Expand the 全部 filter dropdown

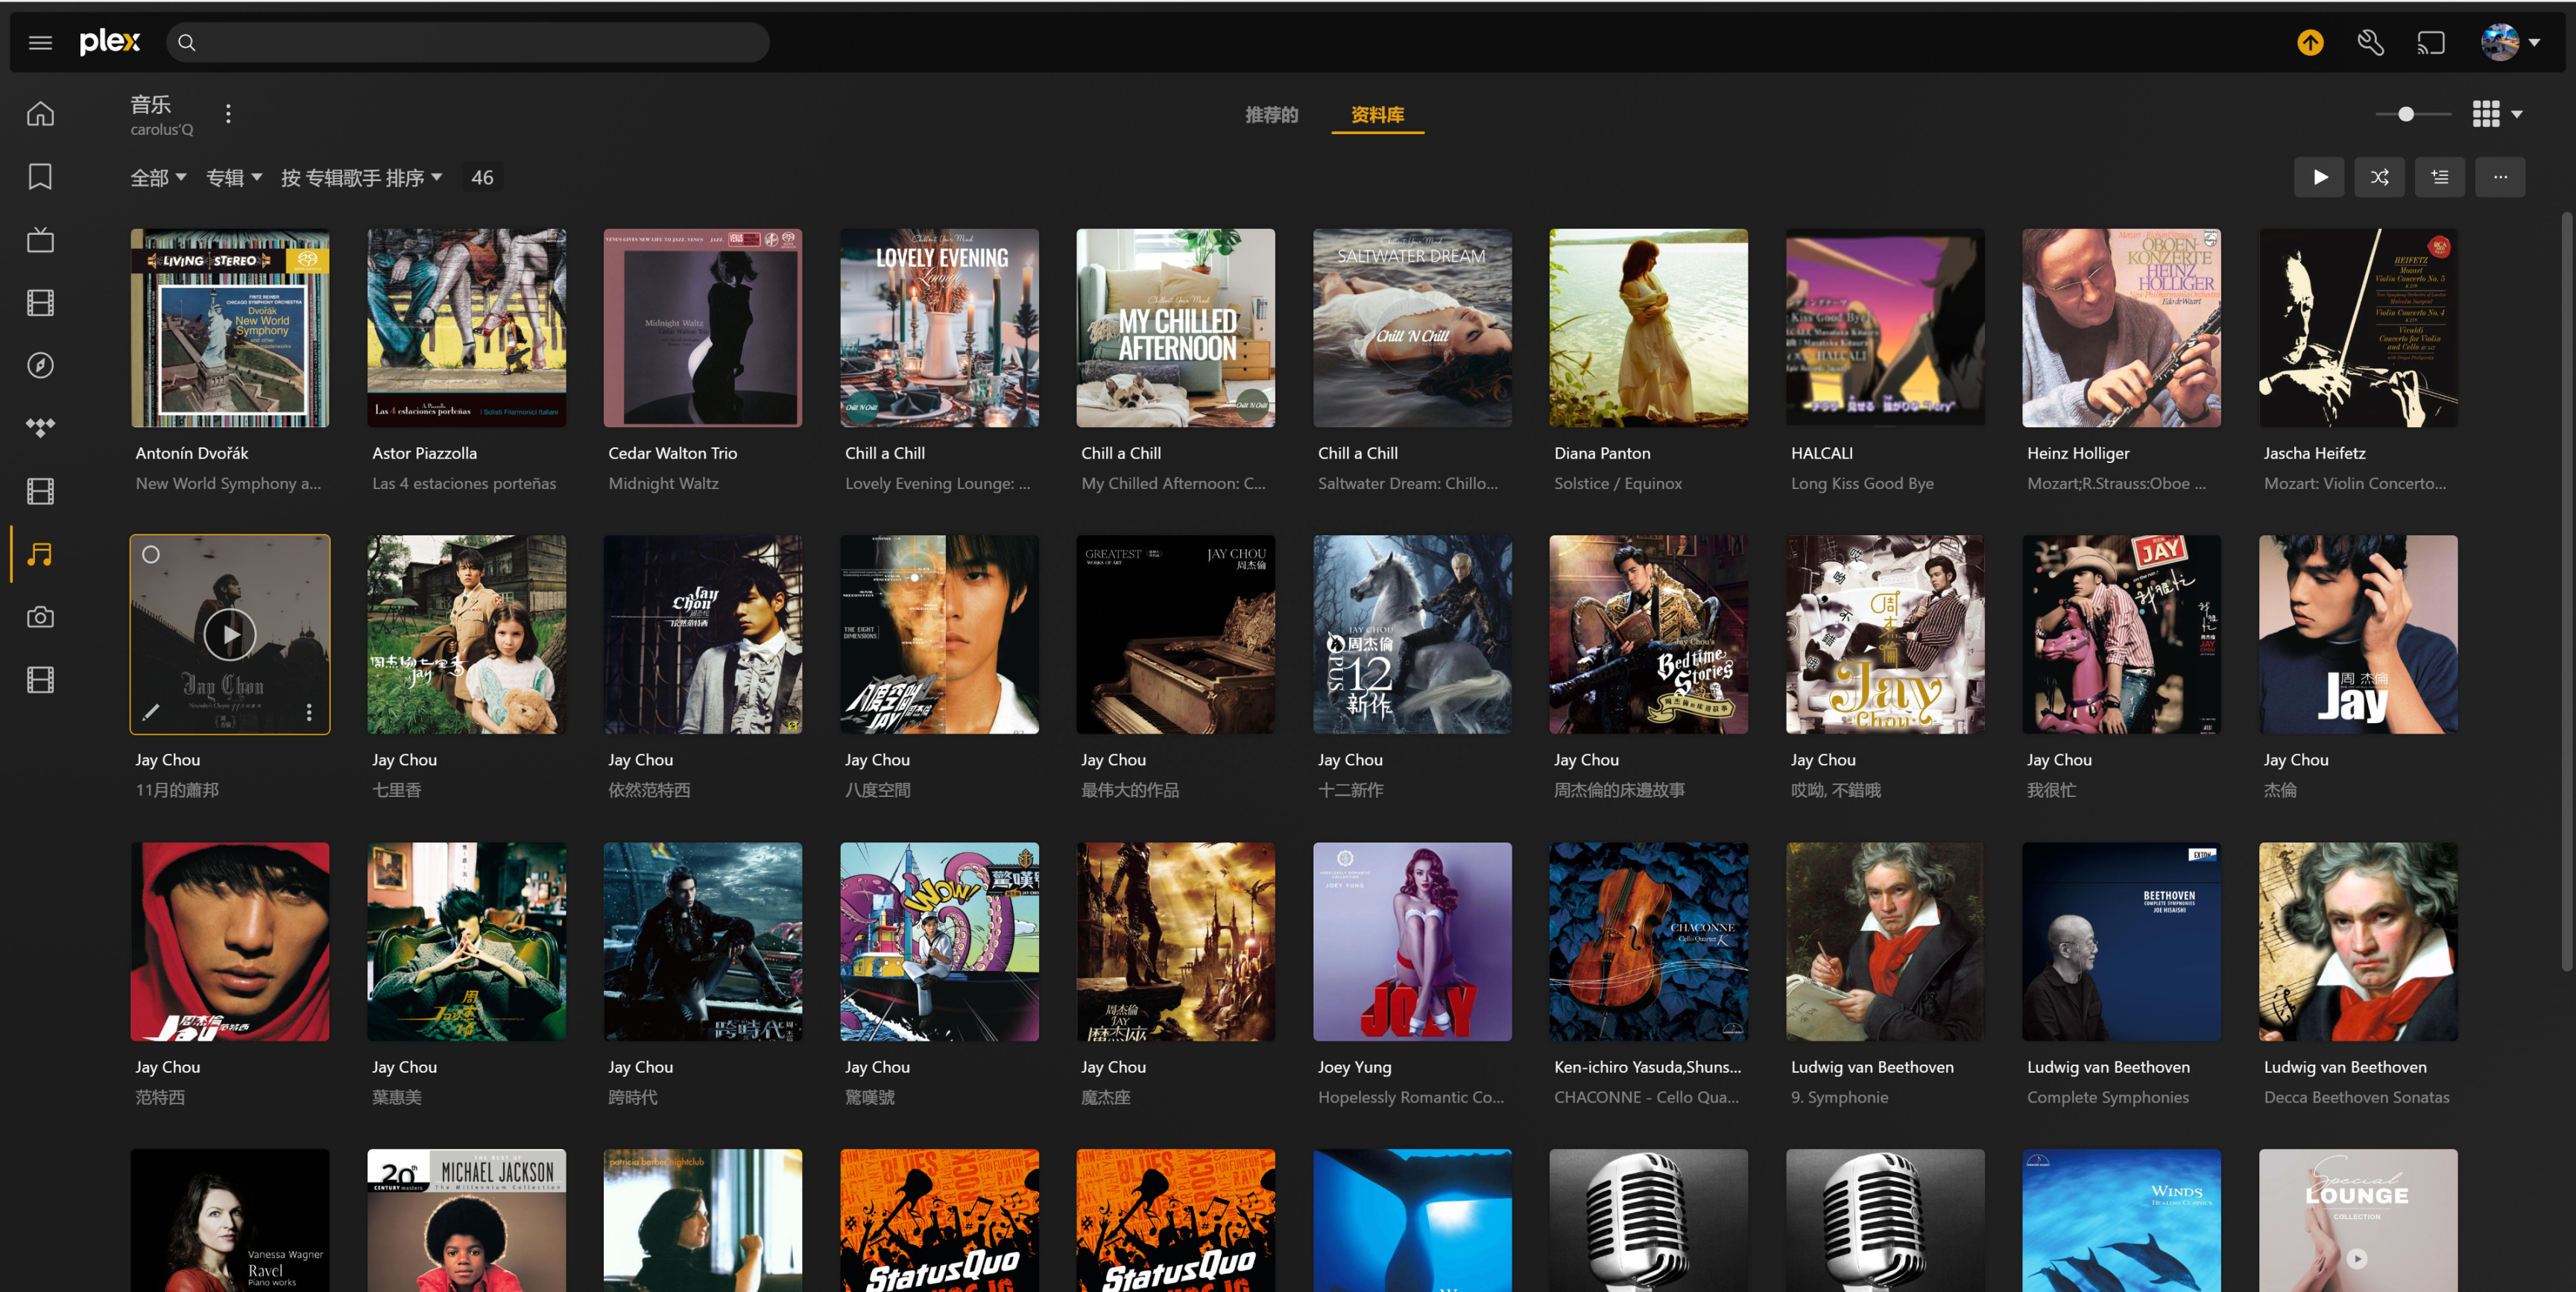point(158,178)
